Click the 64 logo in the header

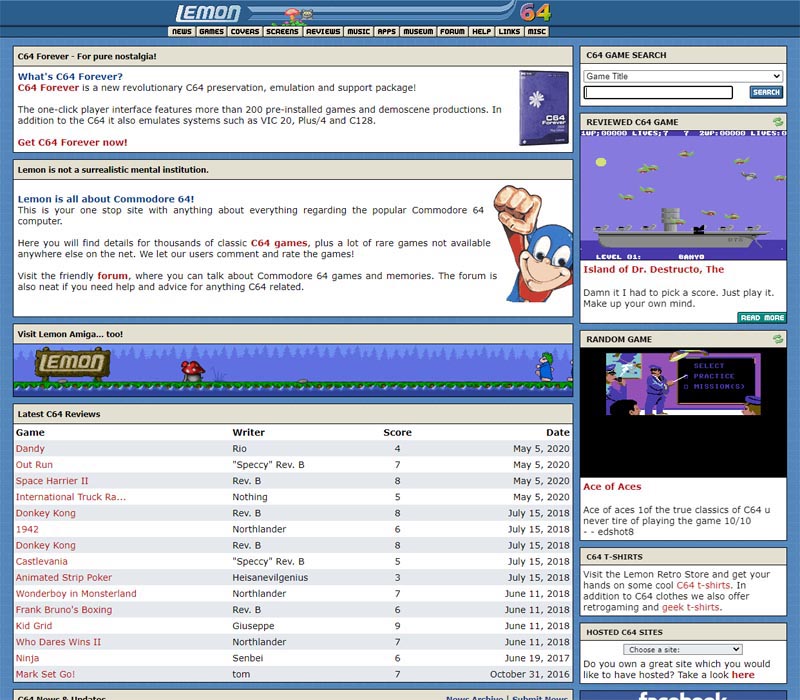(x=535, y=12)
